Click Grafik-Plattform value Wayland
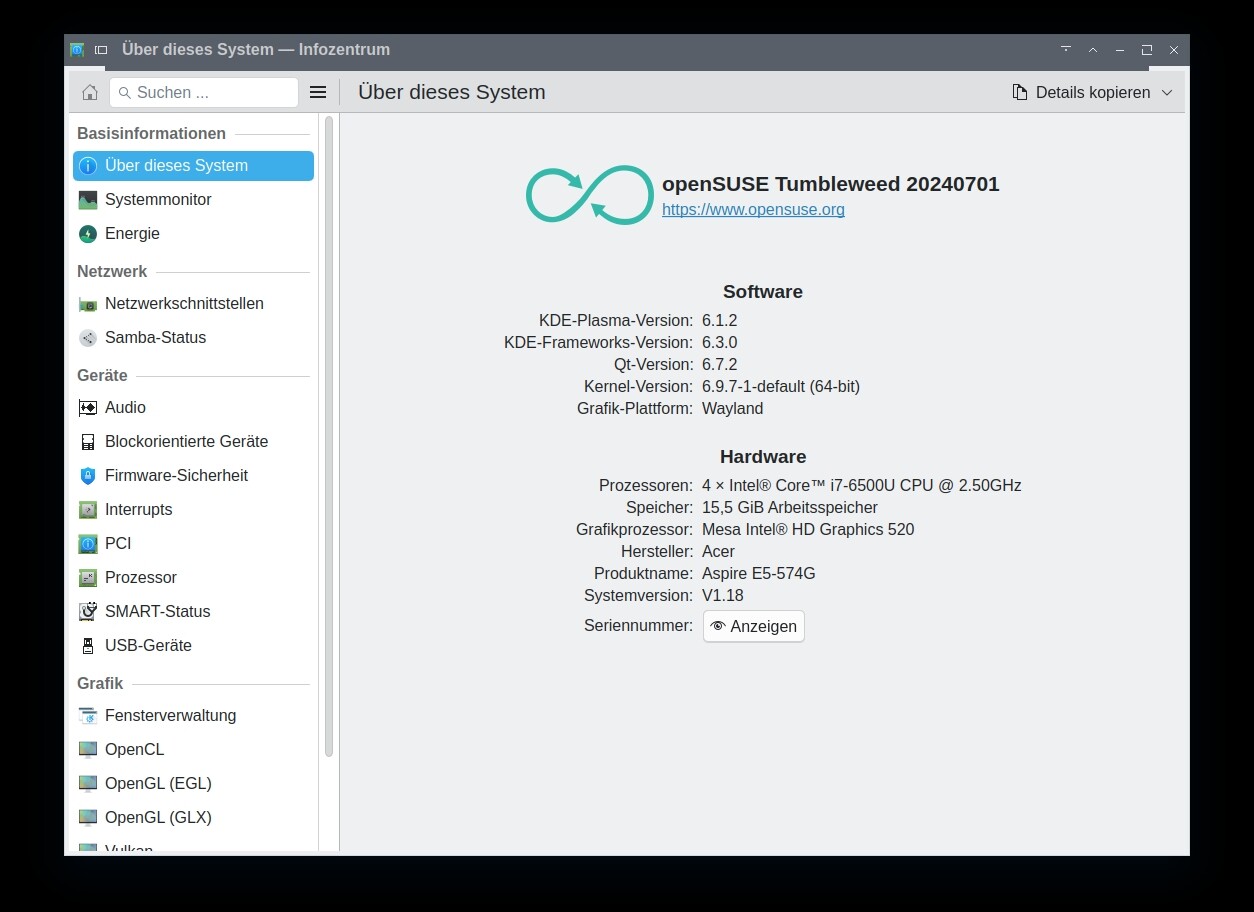1254x912 pixels. point(733,409)
